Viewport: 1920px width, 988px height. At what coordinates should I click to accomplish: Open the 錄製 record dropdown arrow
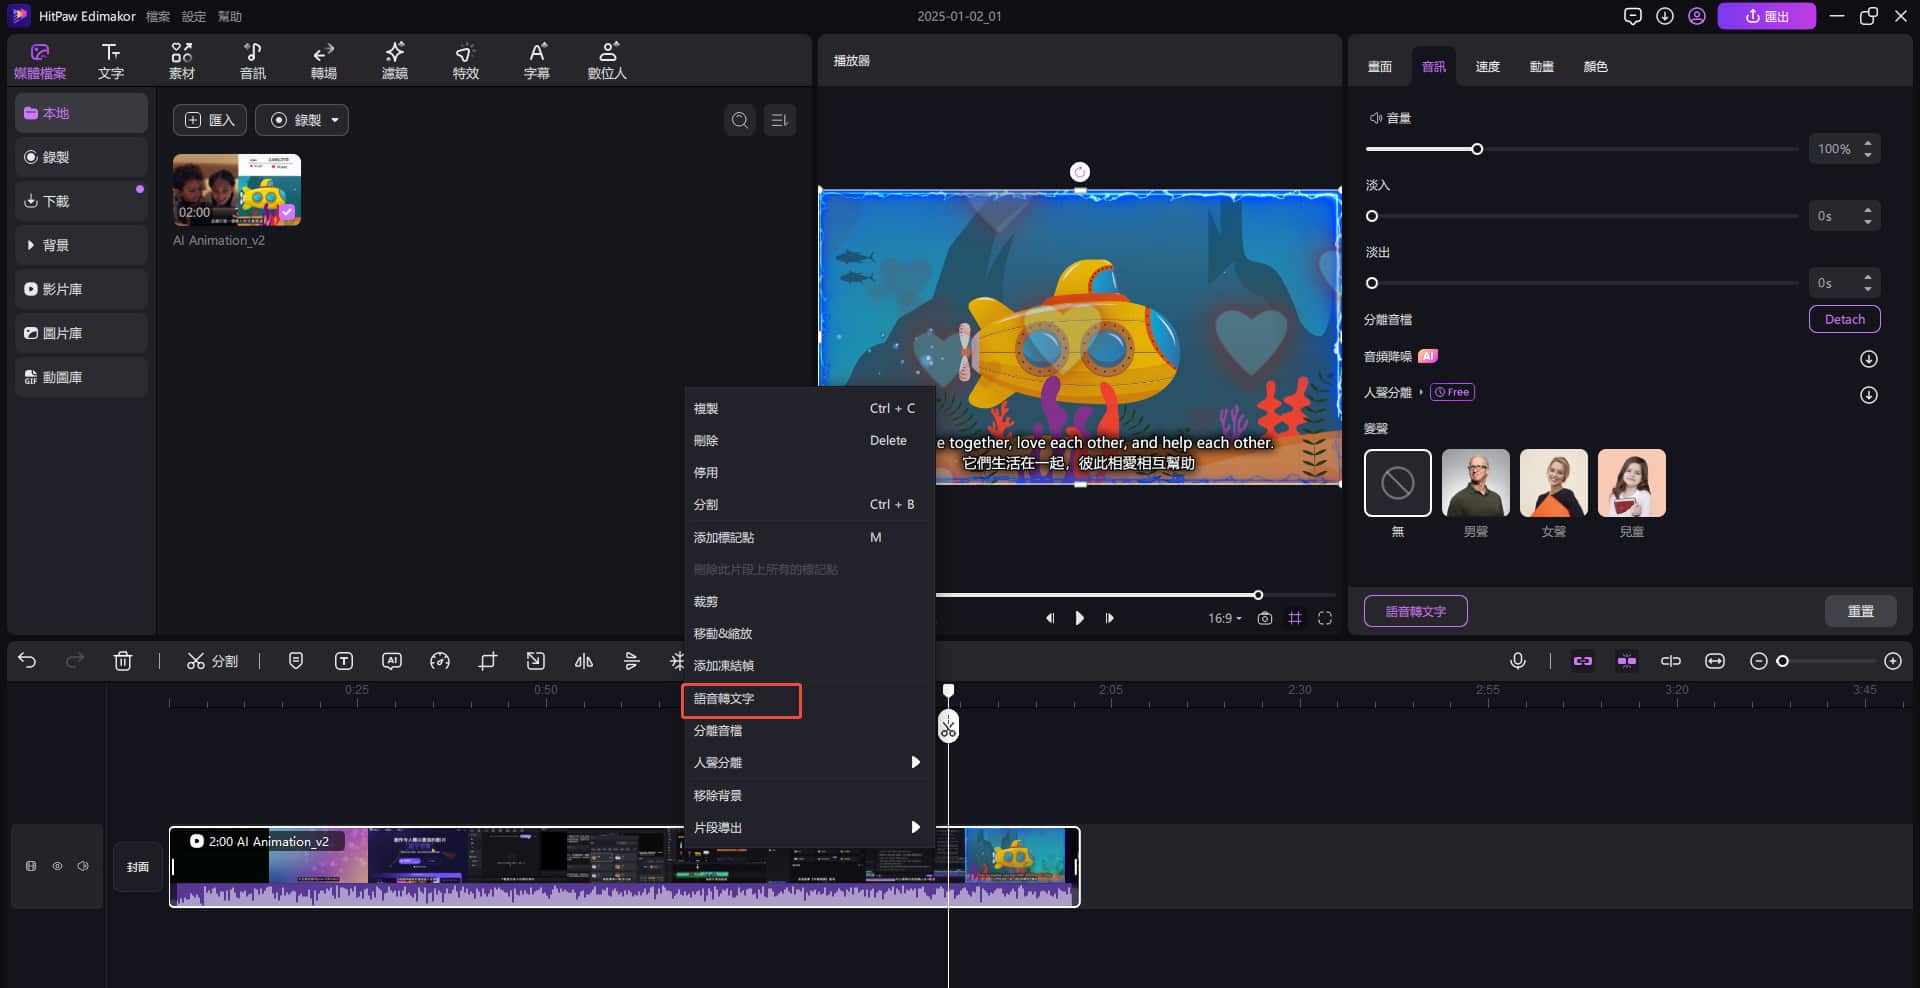click(x=335, y=120)
